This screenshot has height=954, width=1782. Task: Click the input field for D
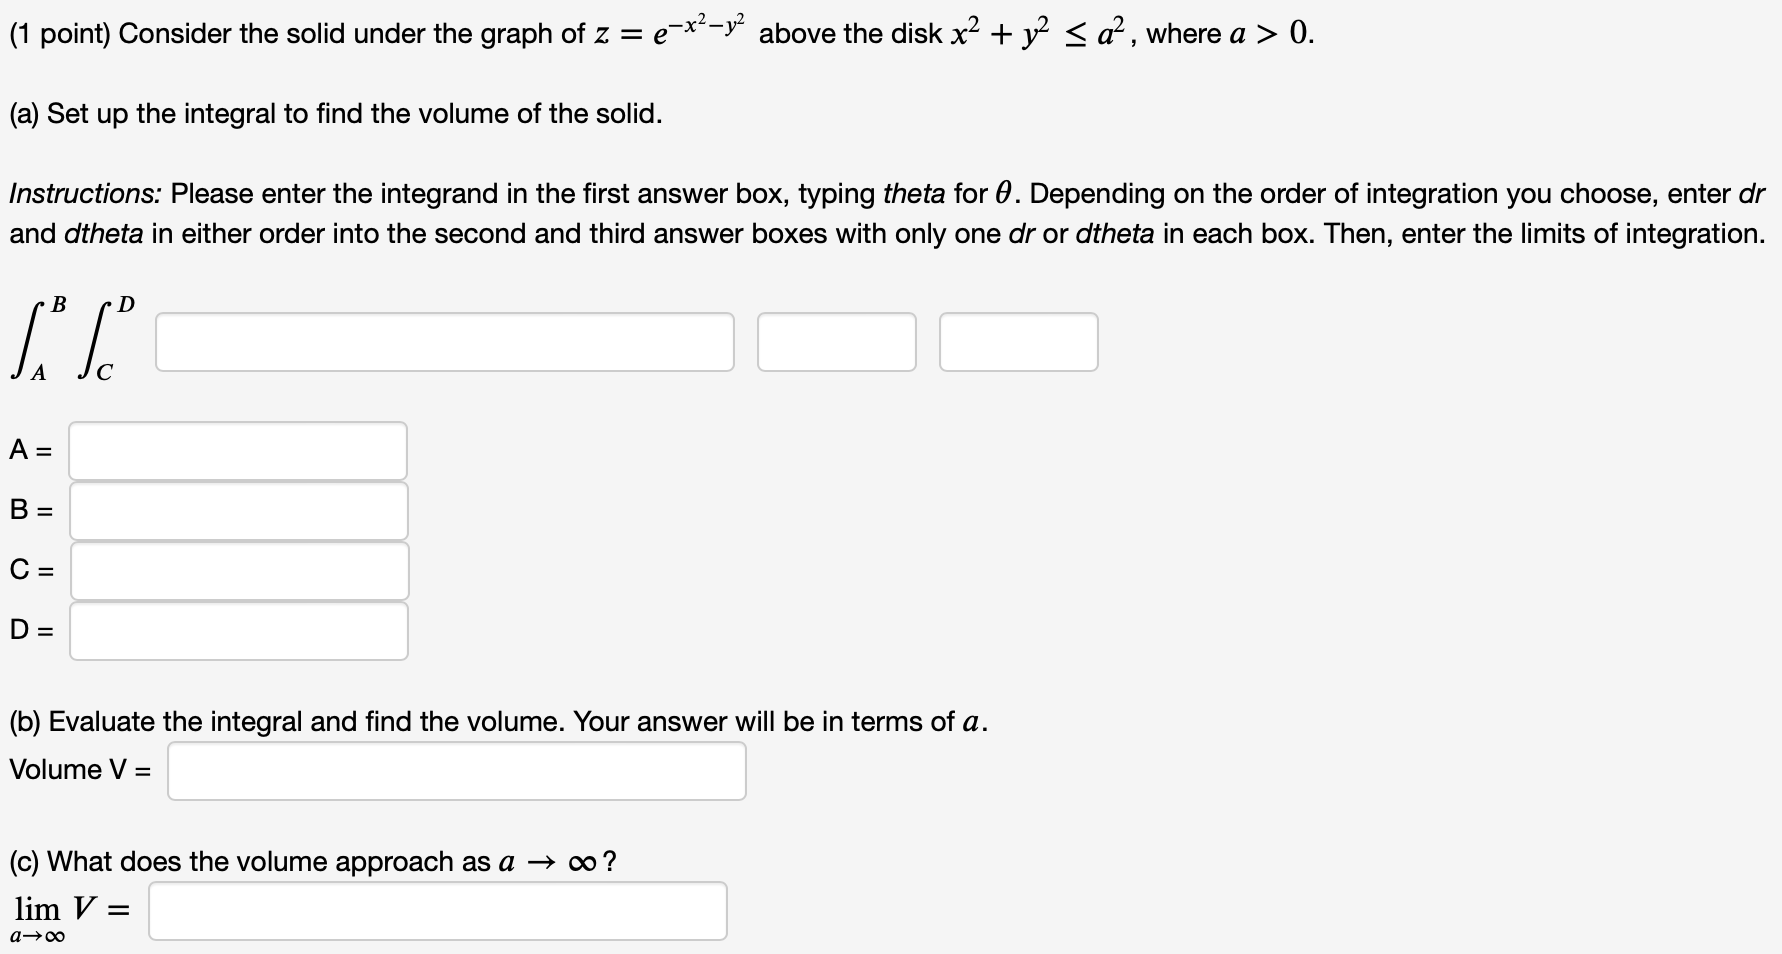tap(237, 631)
